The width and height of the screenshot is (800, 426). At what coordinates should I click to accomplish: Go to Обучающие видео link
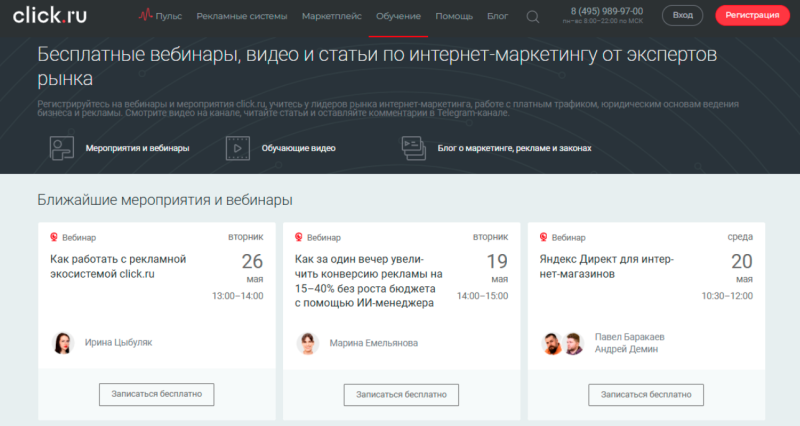(x=298, y=148)
